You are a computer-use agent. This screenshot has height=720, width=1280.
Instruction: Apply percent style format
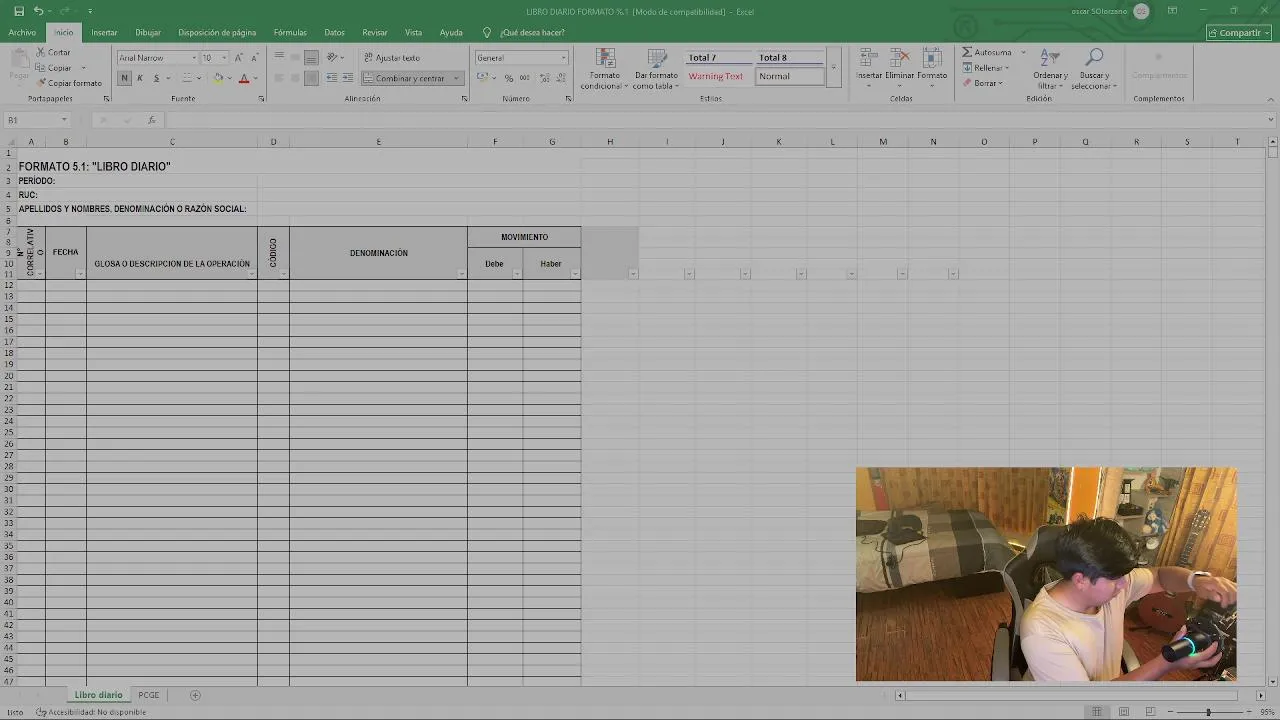click(x=508, y=78)
